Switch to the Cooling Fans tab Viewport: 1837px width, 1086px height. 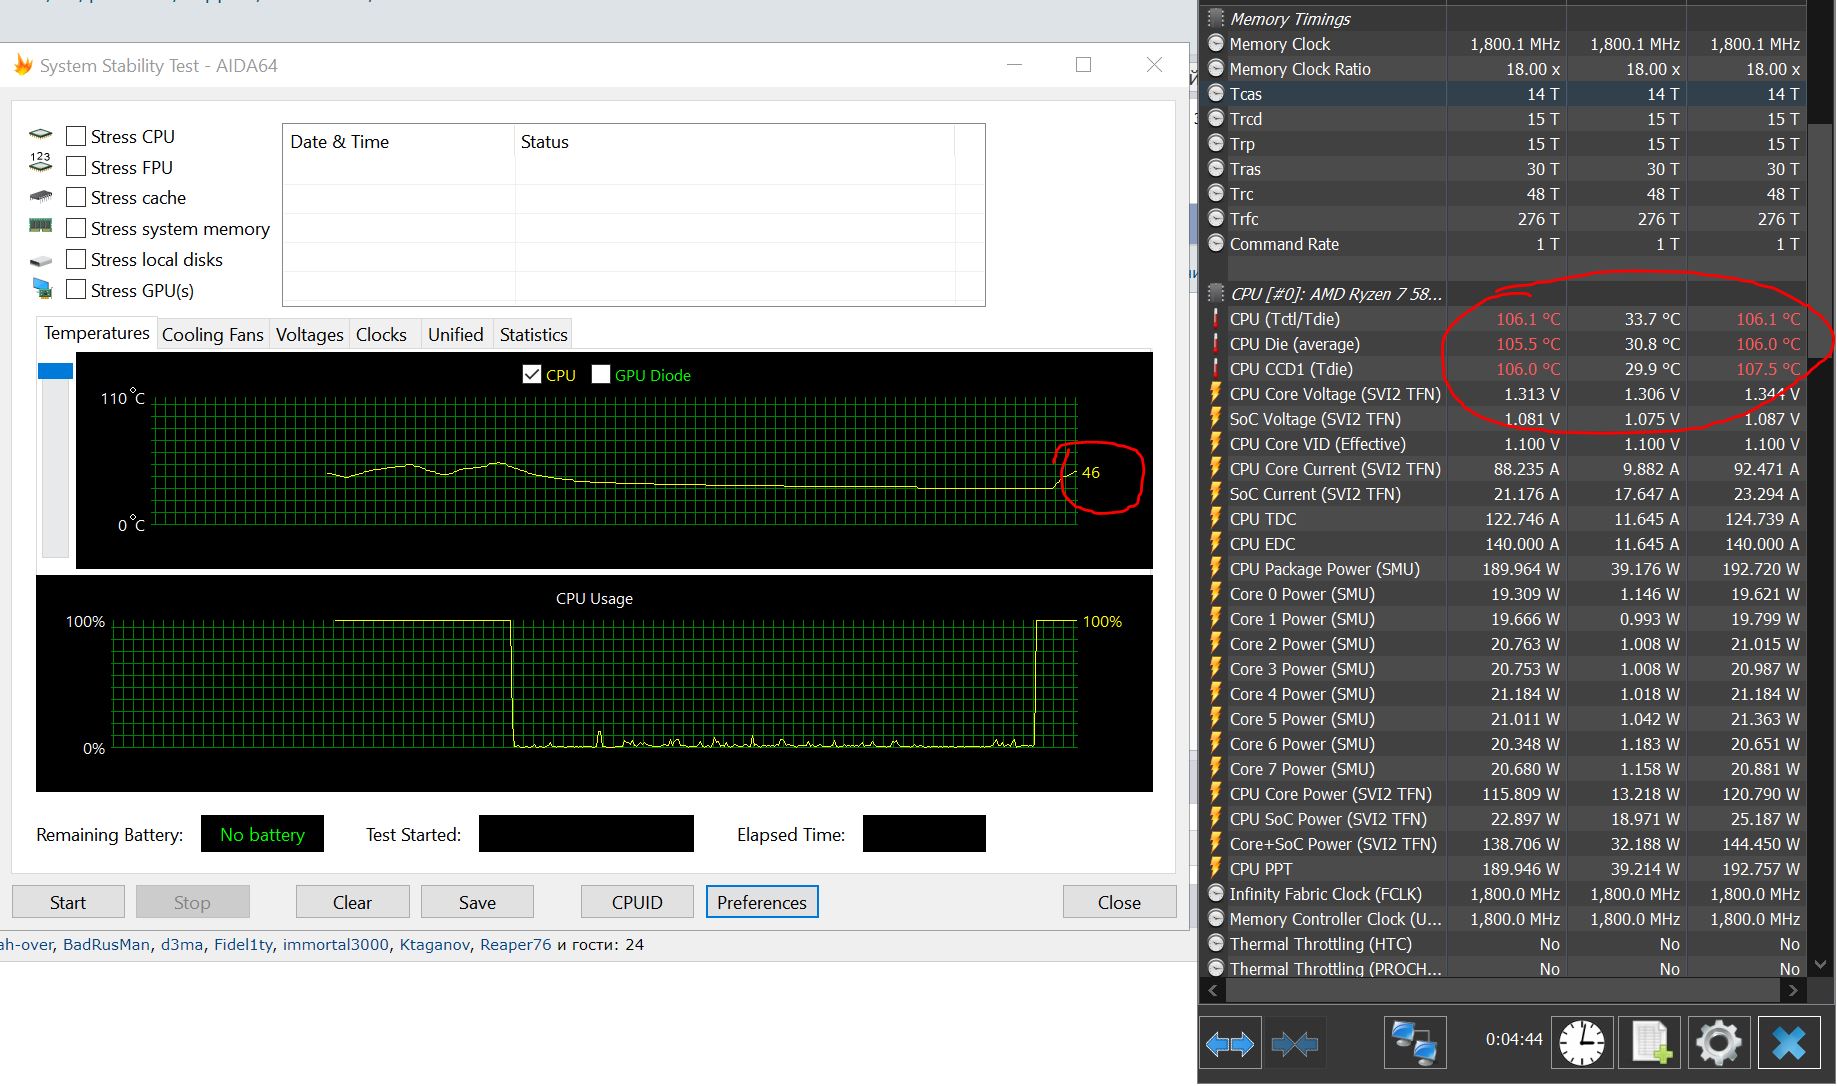tap(213, 335)
